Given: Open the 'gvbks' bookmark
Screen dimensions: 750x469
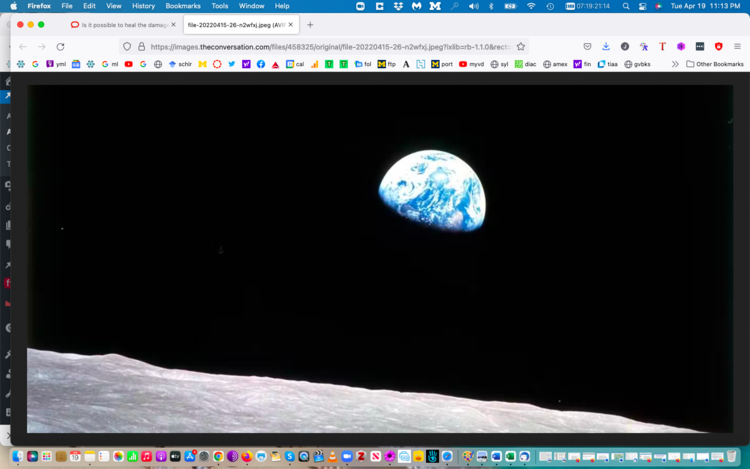Looking at the screenshot, I should [x=637, y=64].
